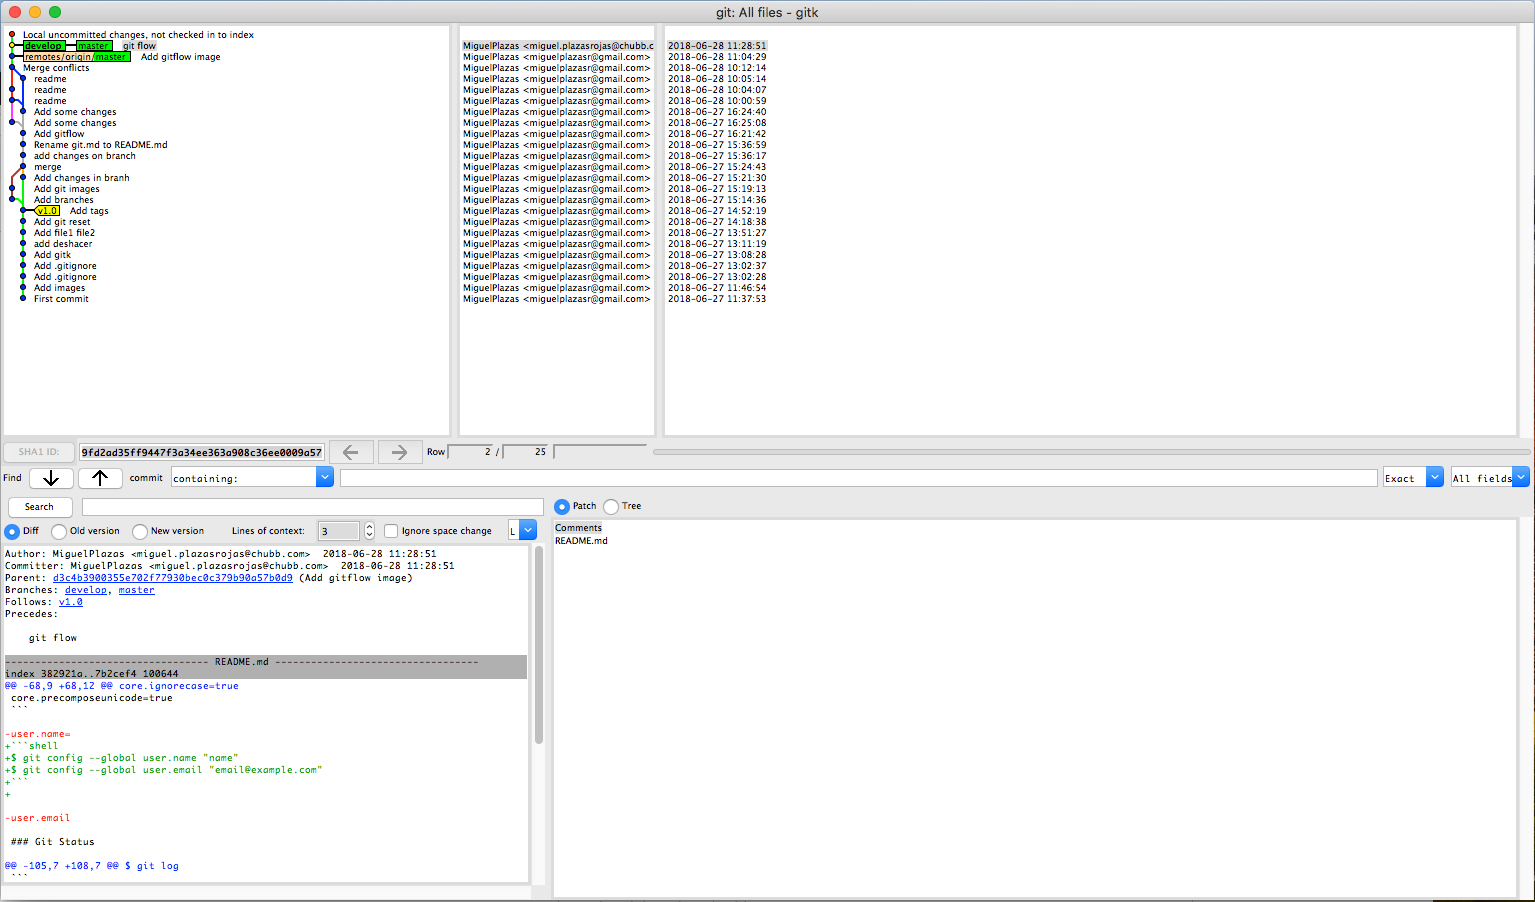Follow the v1.0 tag link

(x=71, y=602)
